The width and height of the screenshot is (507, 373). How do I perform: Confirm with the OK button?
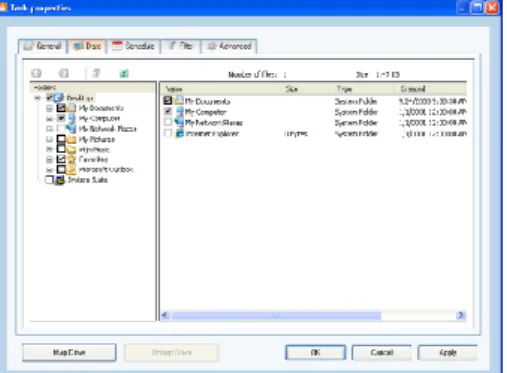coord(315,352)
